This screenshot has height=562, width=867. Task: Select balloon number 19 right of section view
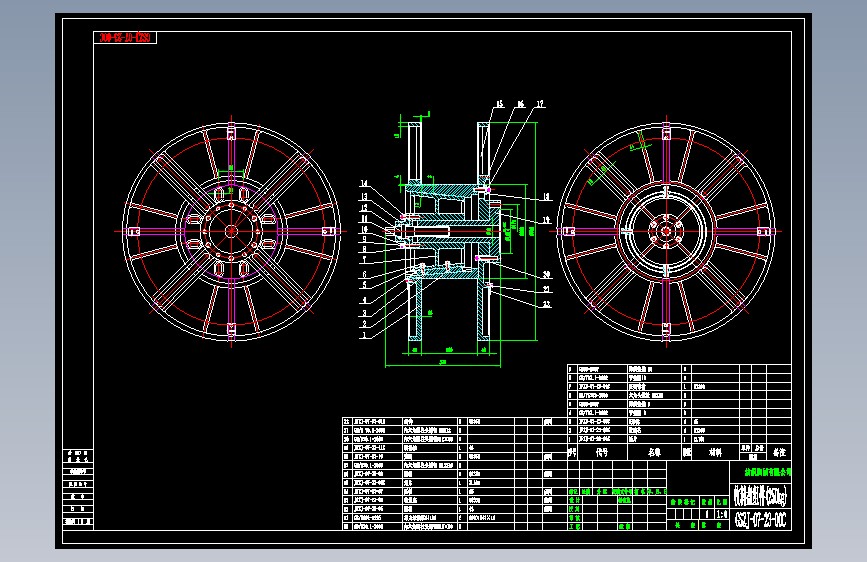546,220
